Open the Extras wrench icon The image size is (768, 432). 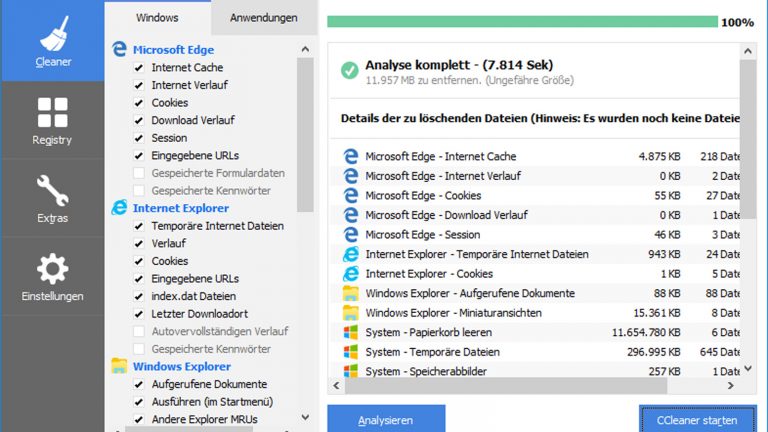click(x=52, y=191)
